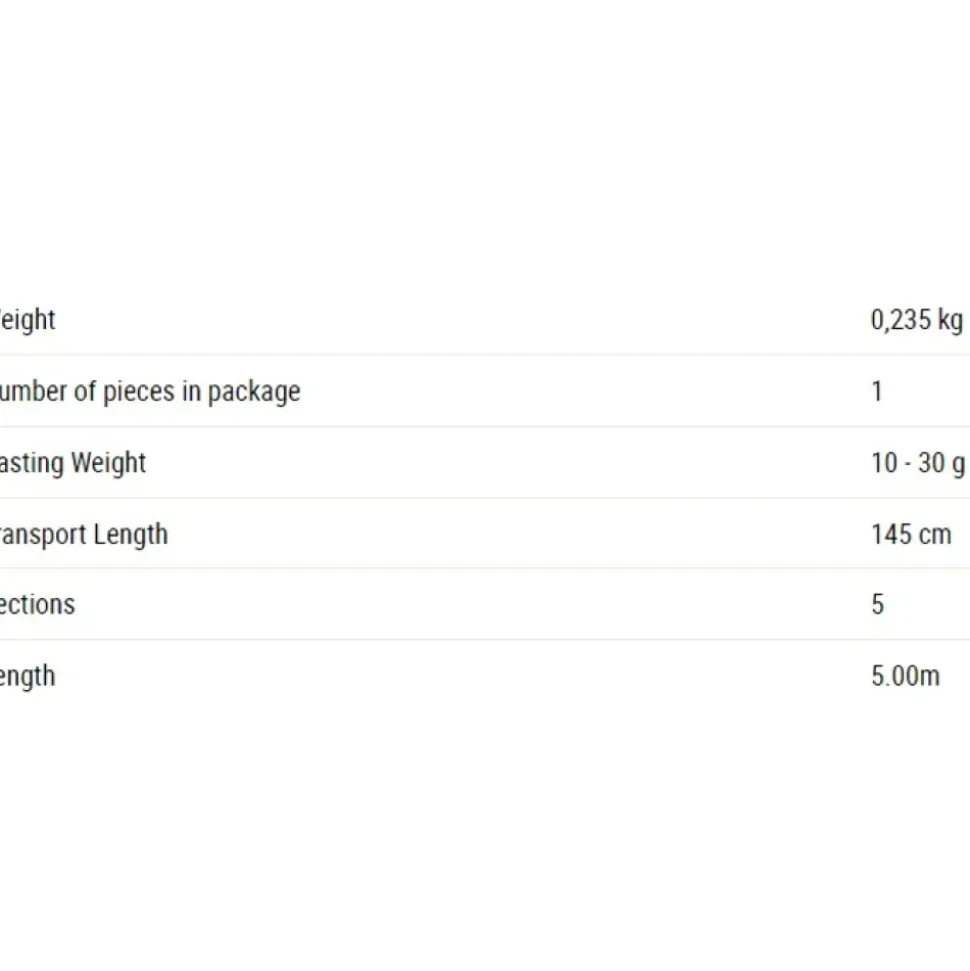This screenshot has height=971, width=970.
Task: Click the word package in pieces row
Action: (254, 393)
